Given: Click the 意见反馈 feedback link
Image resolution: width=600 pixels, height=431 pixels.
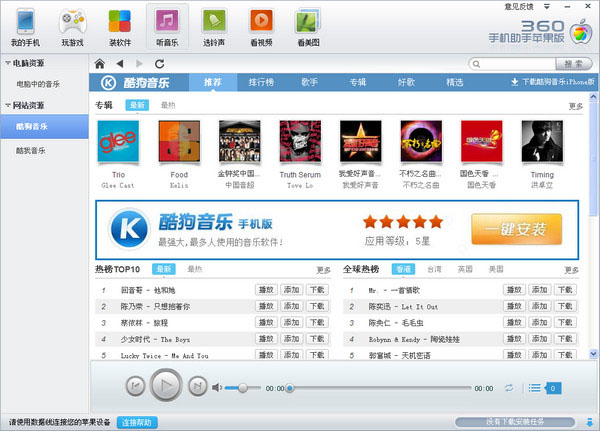Looking at the screenshot, I should [x=519, y=7].
